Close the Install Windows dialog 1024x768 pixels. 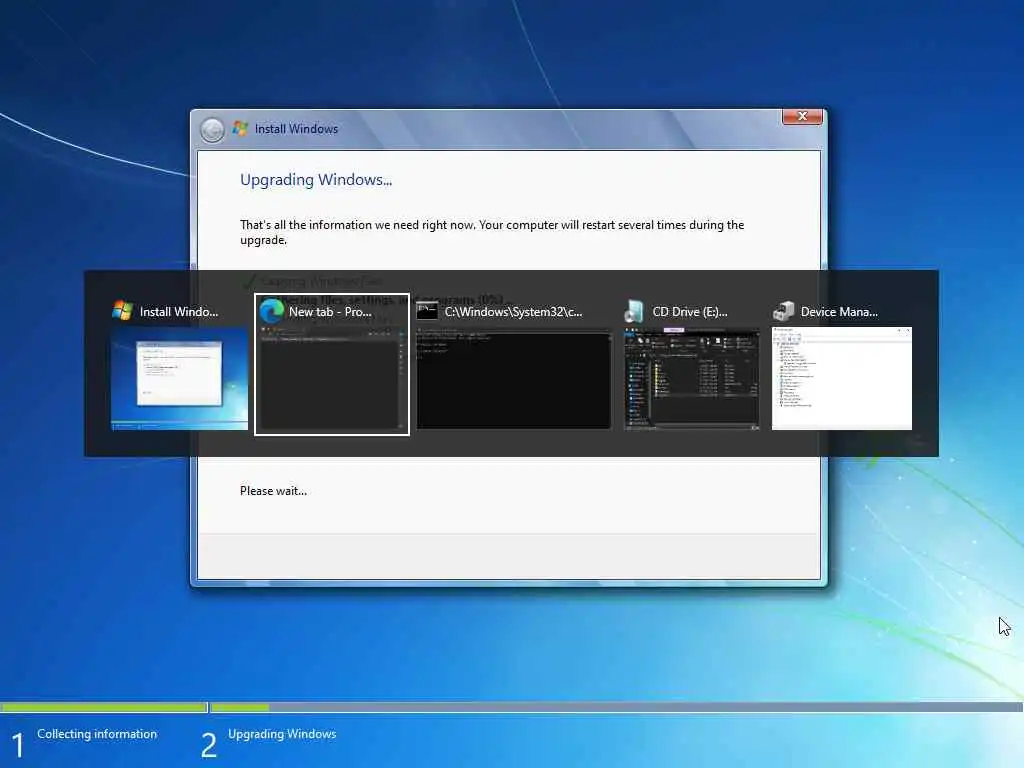coord(802,116)
